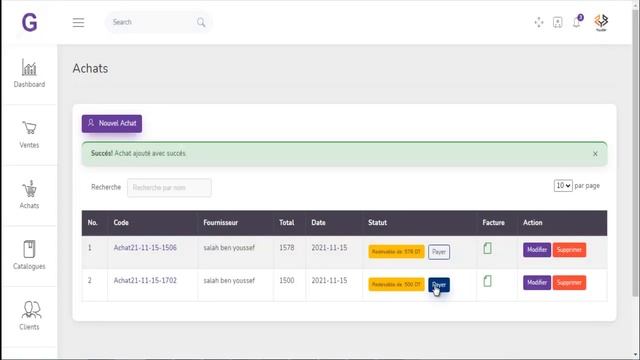The height and width of the screenshot is (360, 640).
Task: Open user profile avatar menu
Action: click(601, 22)
